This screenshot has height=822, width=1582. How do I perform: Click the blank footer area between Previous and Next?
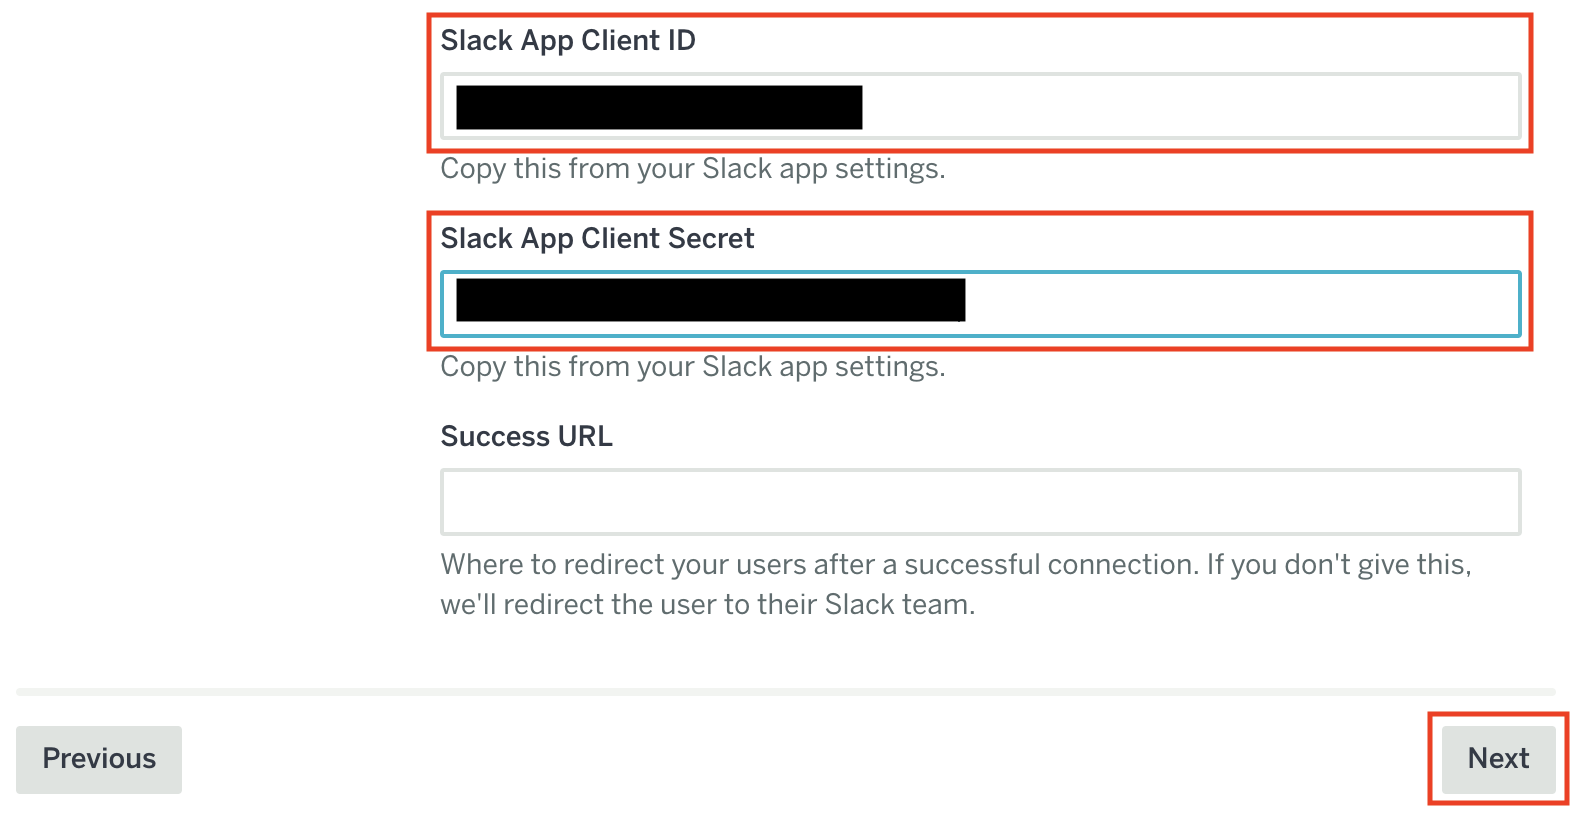[800, 759]
